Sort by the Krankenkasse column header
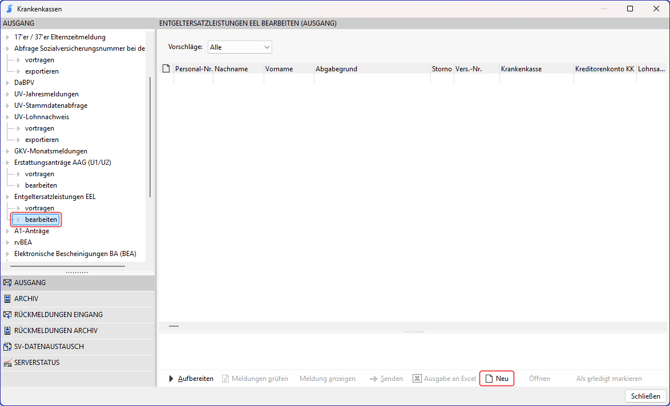This screenshot has width=670, height=406. [x=522, y=69]
